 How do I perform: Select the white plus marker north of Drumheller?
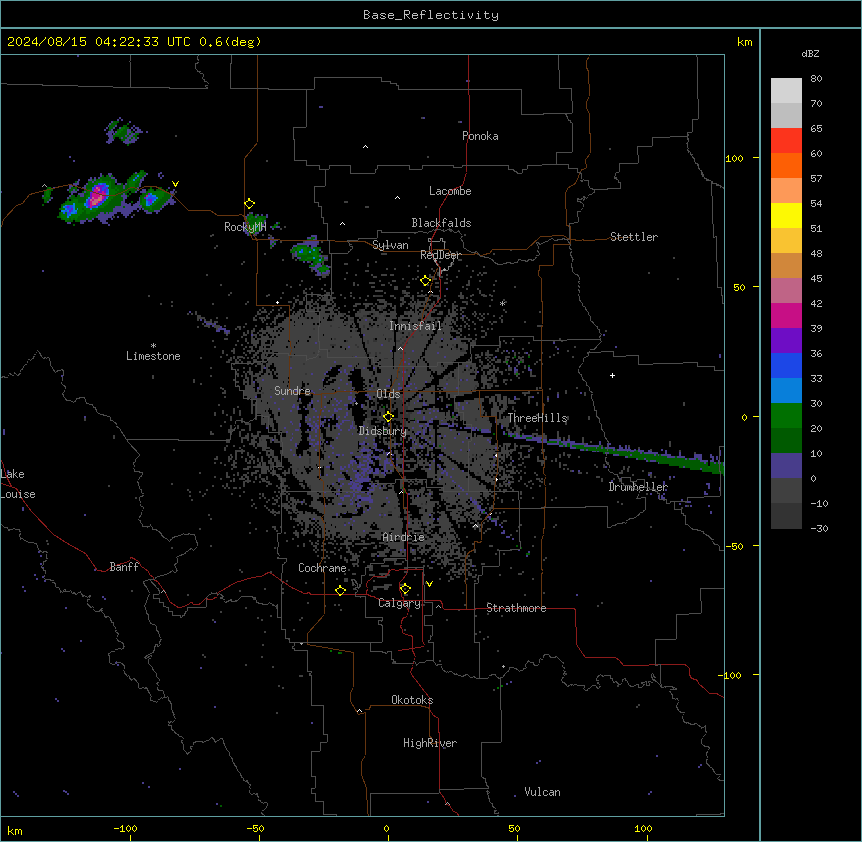pos(612,375)
